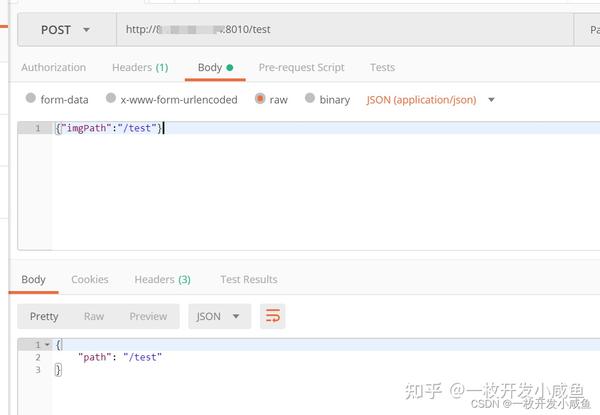Collapse the JSON response fold arrow on line 1

tap(47, 345)
